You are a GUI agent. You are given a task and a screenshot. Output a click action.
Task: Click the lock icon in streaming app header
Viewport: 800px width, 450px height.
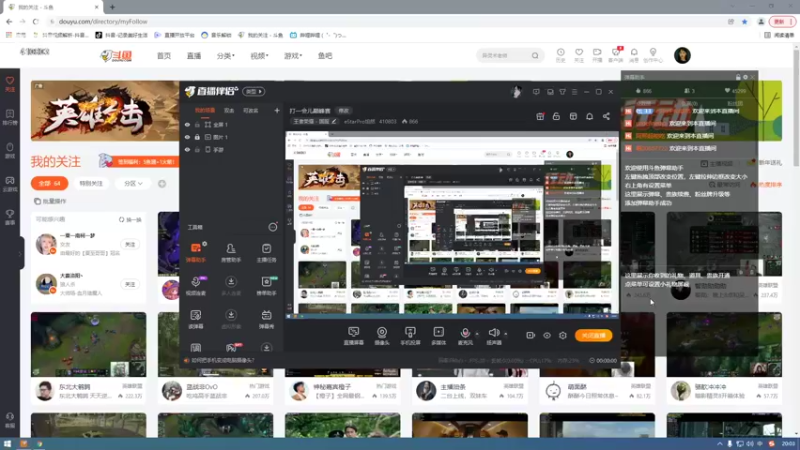click(556, 116)
